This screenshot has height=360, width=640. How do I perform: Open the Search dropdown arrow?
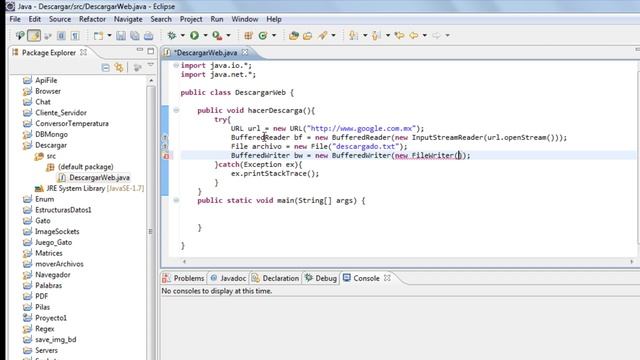coord(333,36)
